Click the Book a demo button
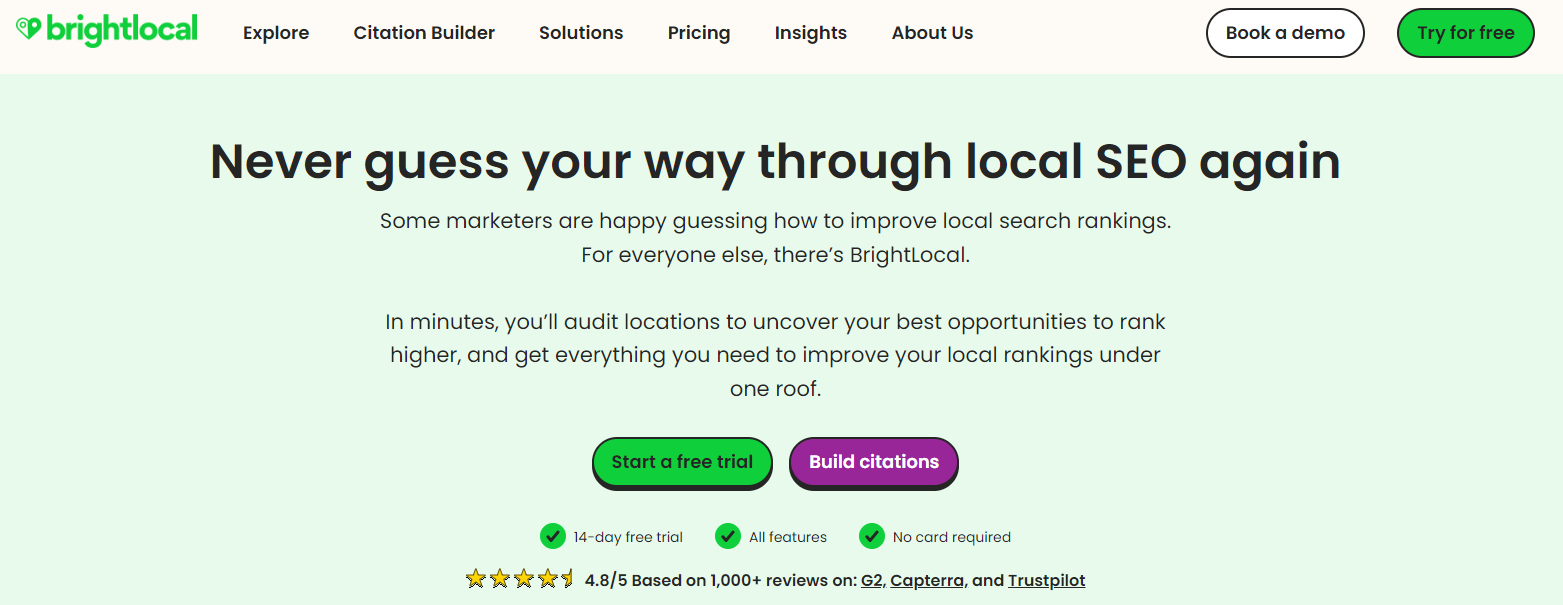1563x605 pixels. (x=1285, y=33)
